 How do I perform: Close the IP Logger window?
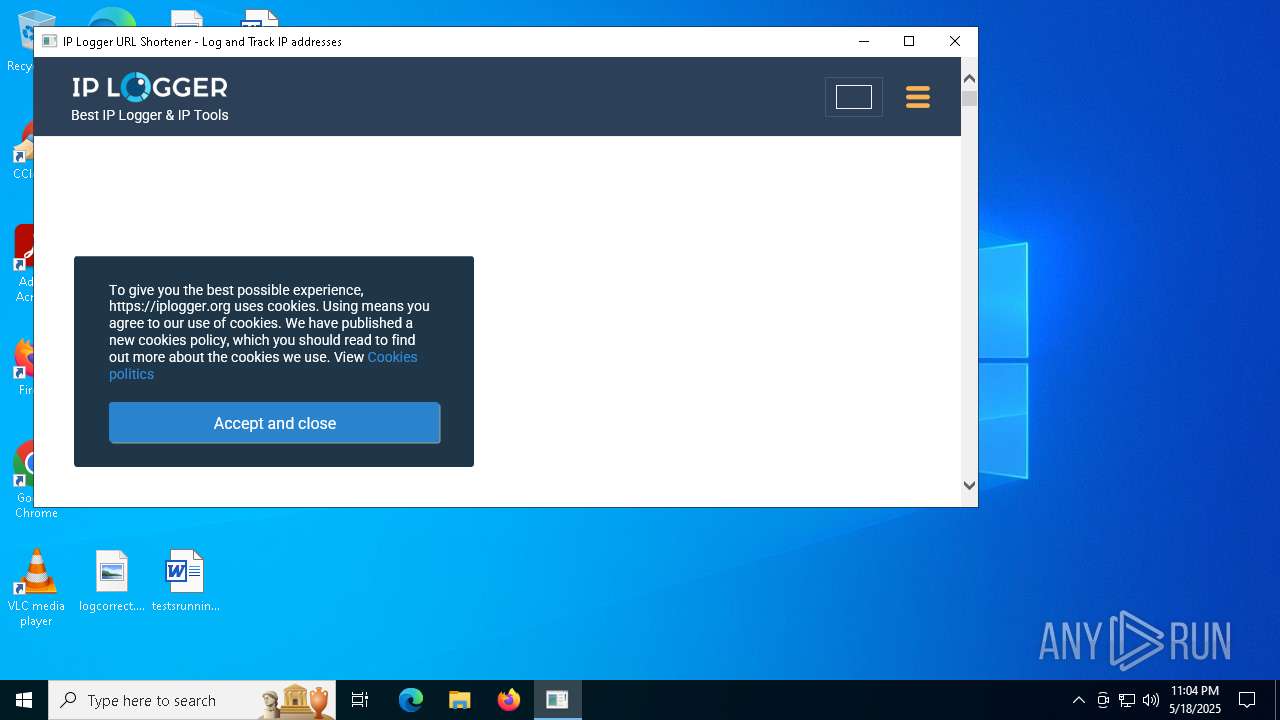(955, 41)
